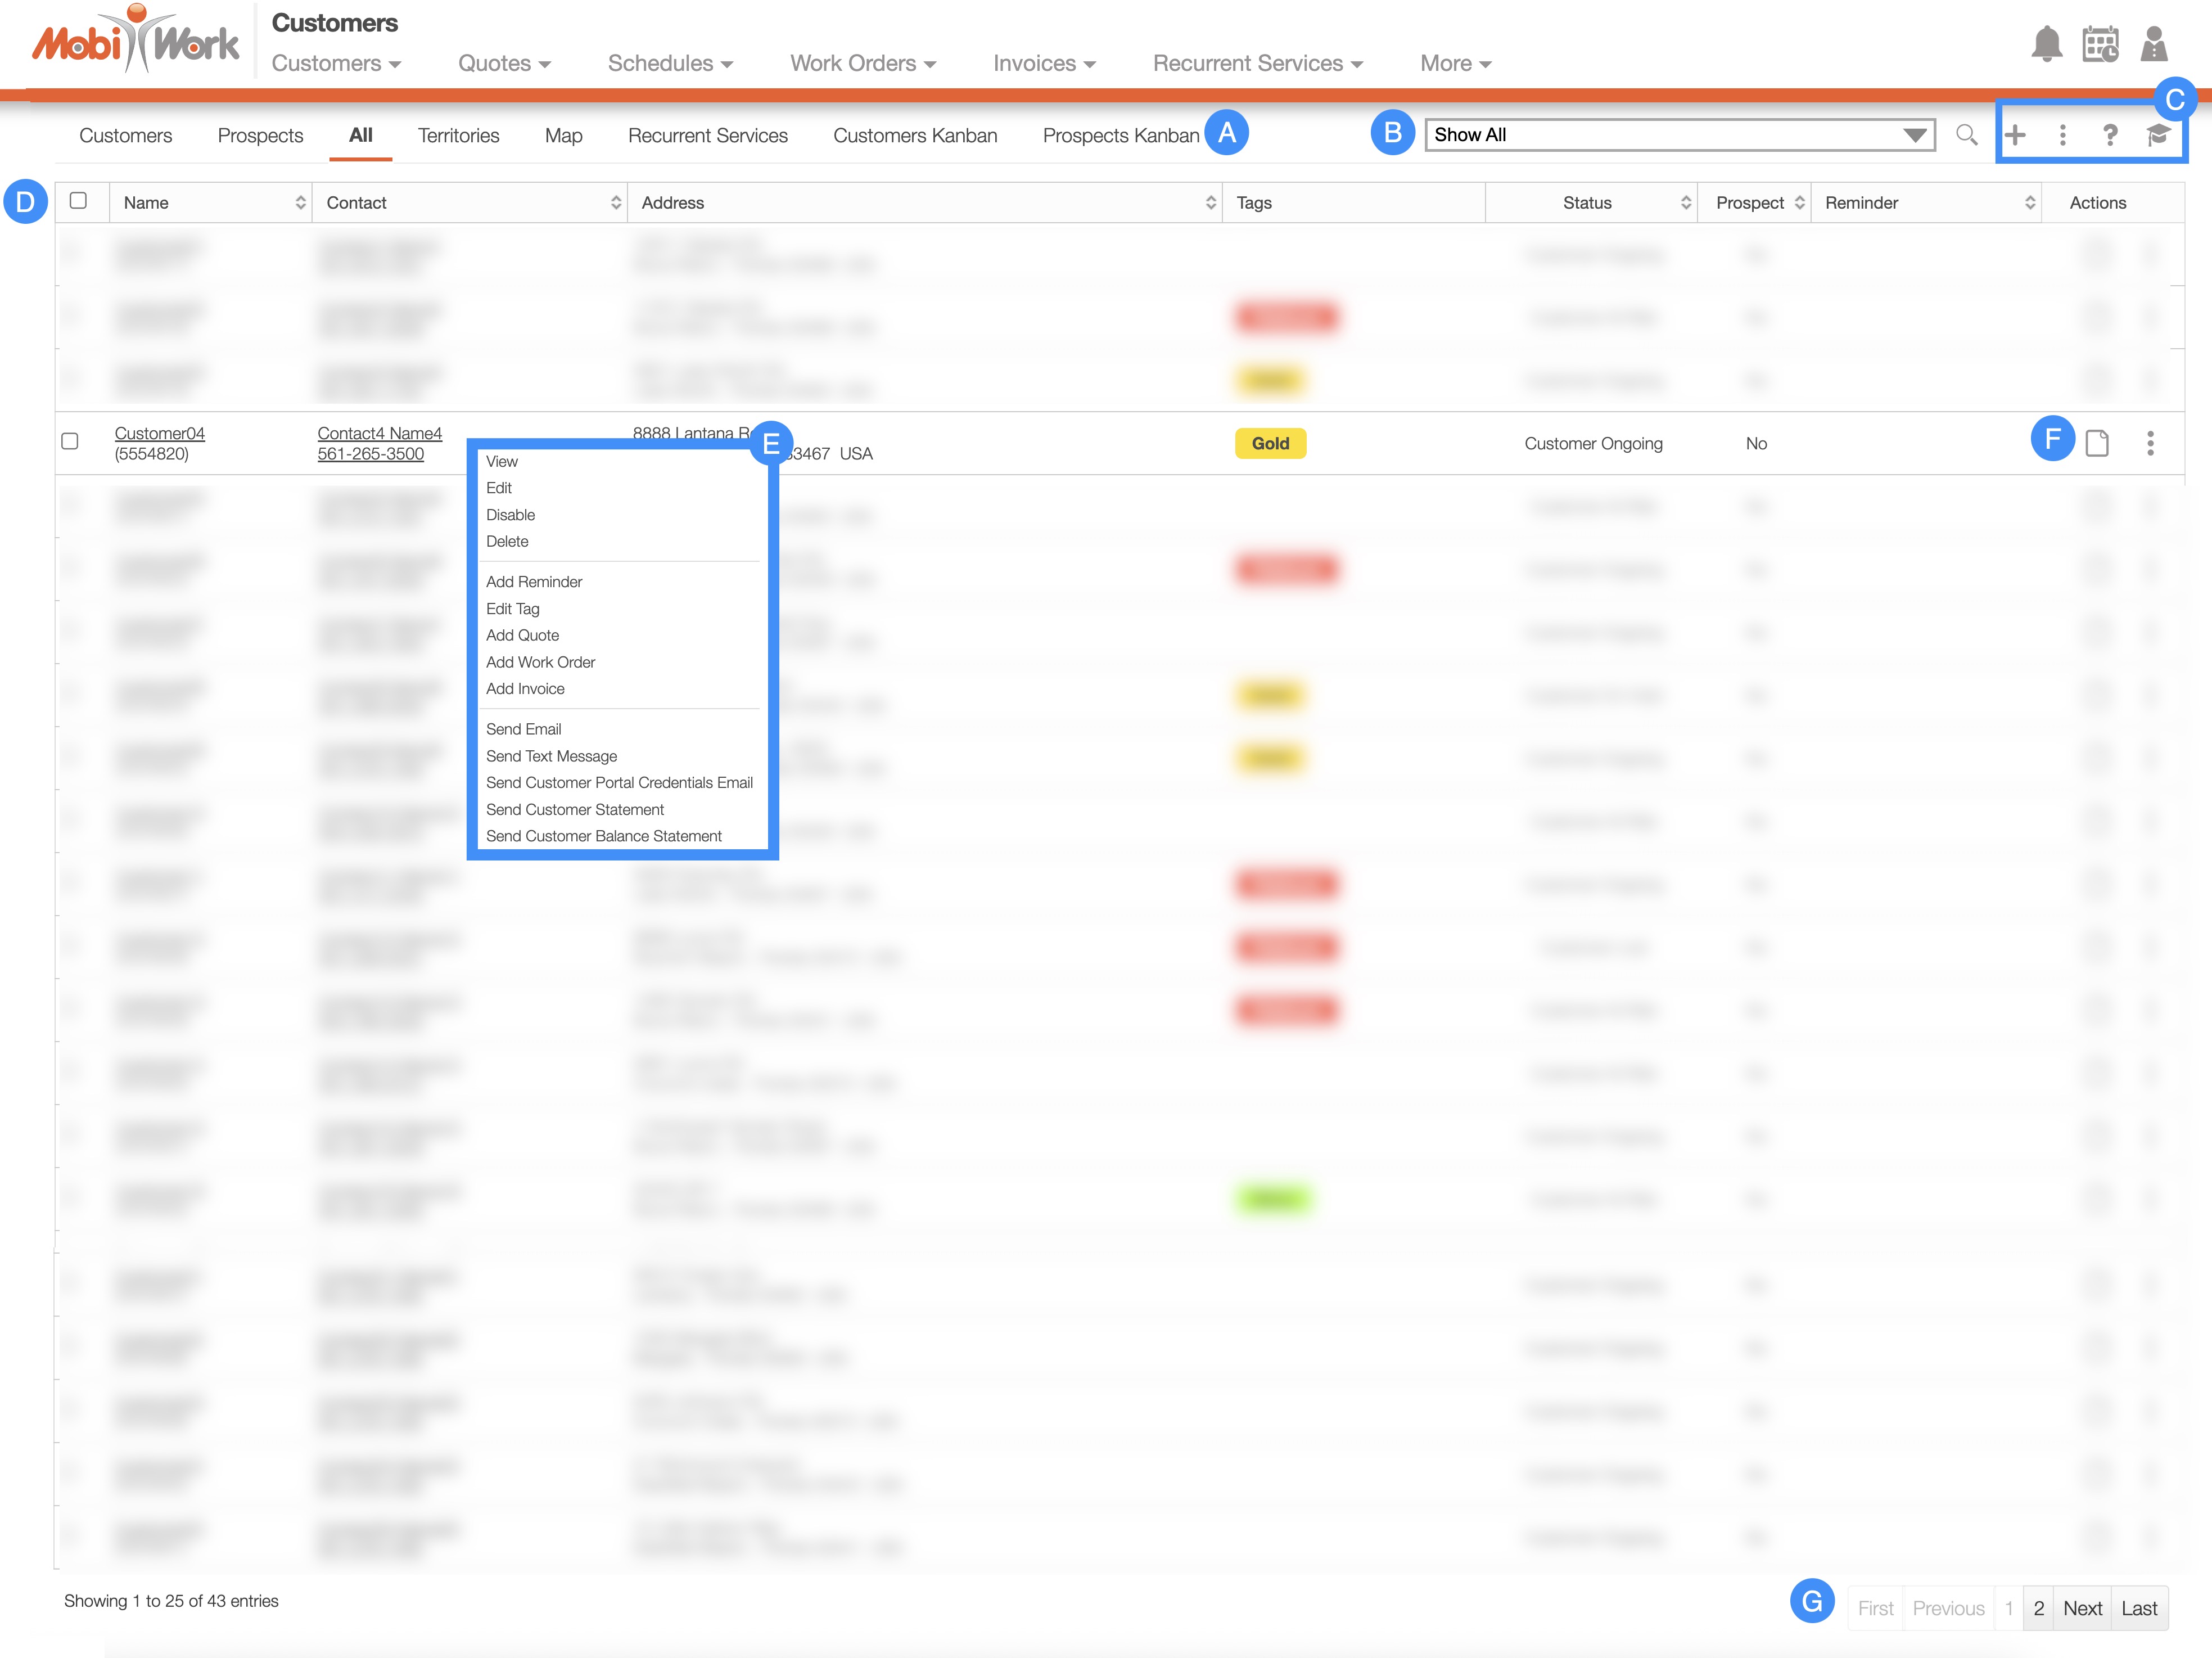Open the Customer04 name link
Viewport: 2212px width, 1658px height.
tap(159, 433)
